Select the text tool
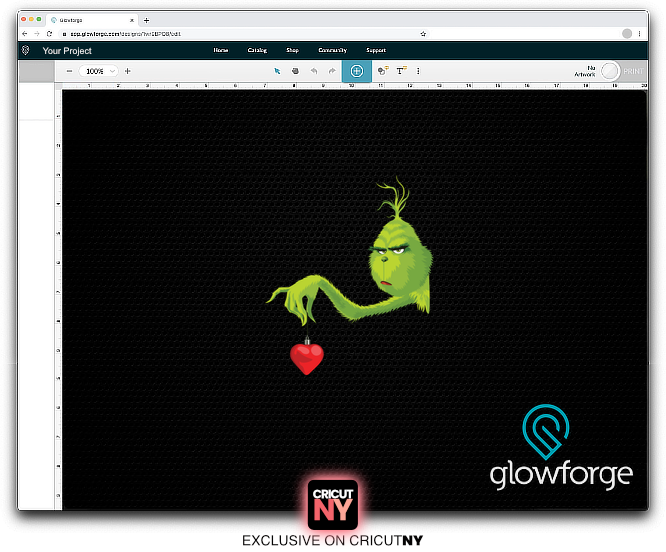666x552 pixels. (x=401, y=71)
